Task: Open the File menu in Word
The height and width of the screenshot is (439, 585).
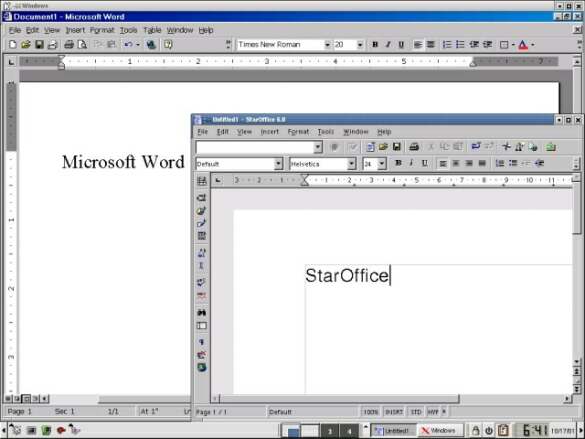Action: pos(15,30)
